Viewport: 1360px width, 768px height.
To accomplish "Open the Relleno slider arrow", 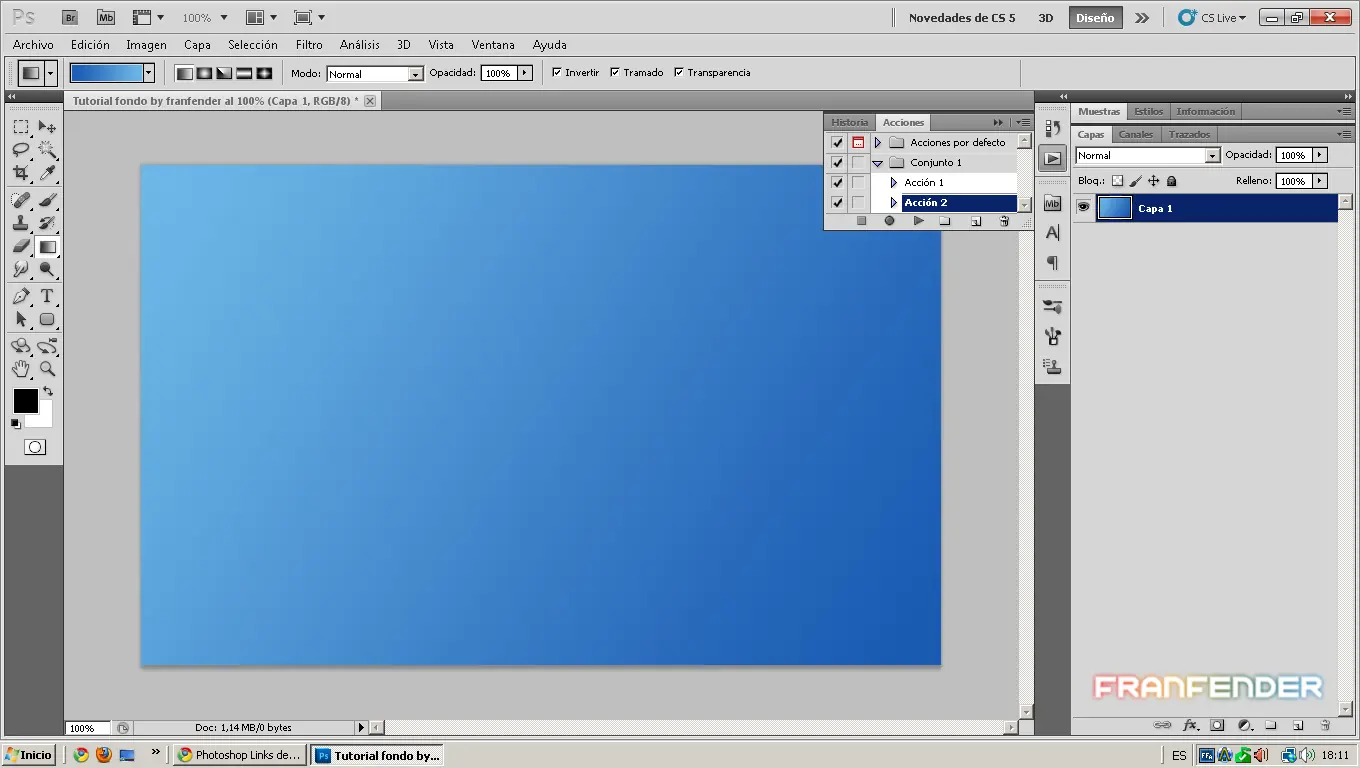I will [1320, 181].
